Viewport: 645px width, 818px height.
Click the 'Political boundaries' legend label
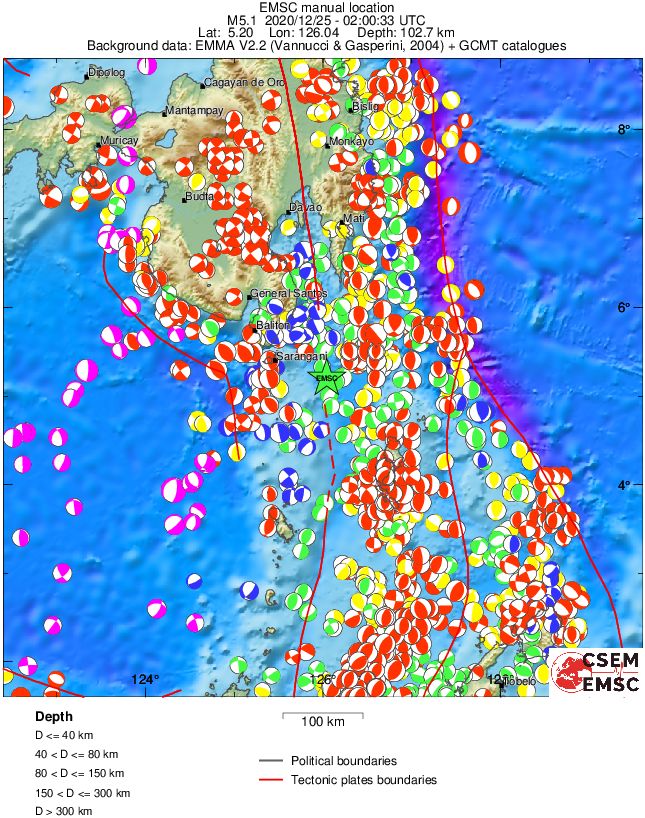coord(344,761)
